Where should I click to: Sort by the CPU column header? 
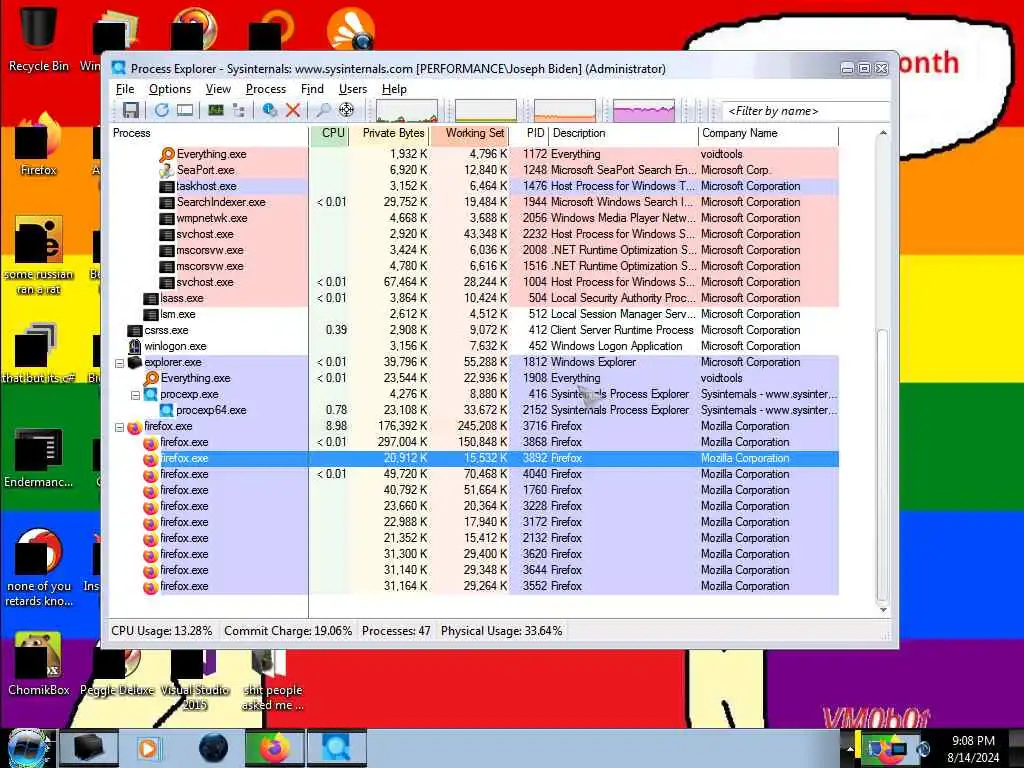329,133
